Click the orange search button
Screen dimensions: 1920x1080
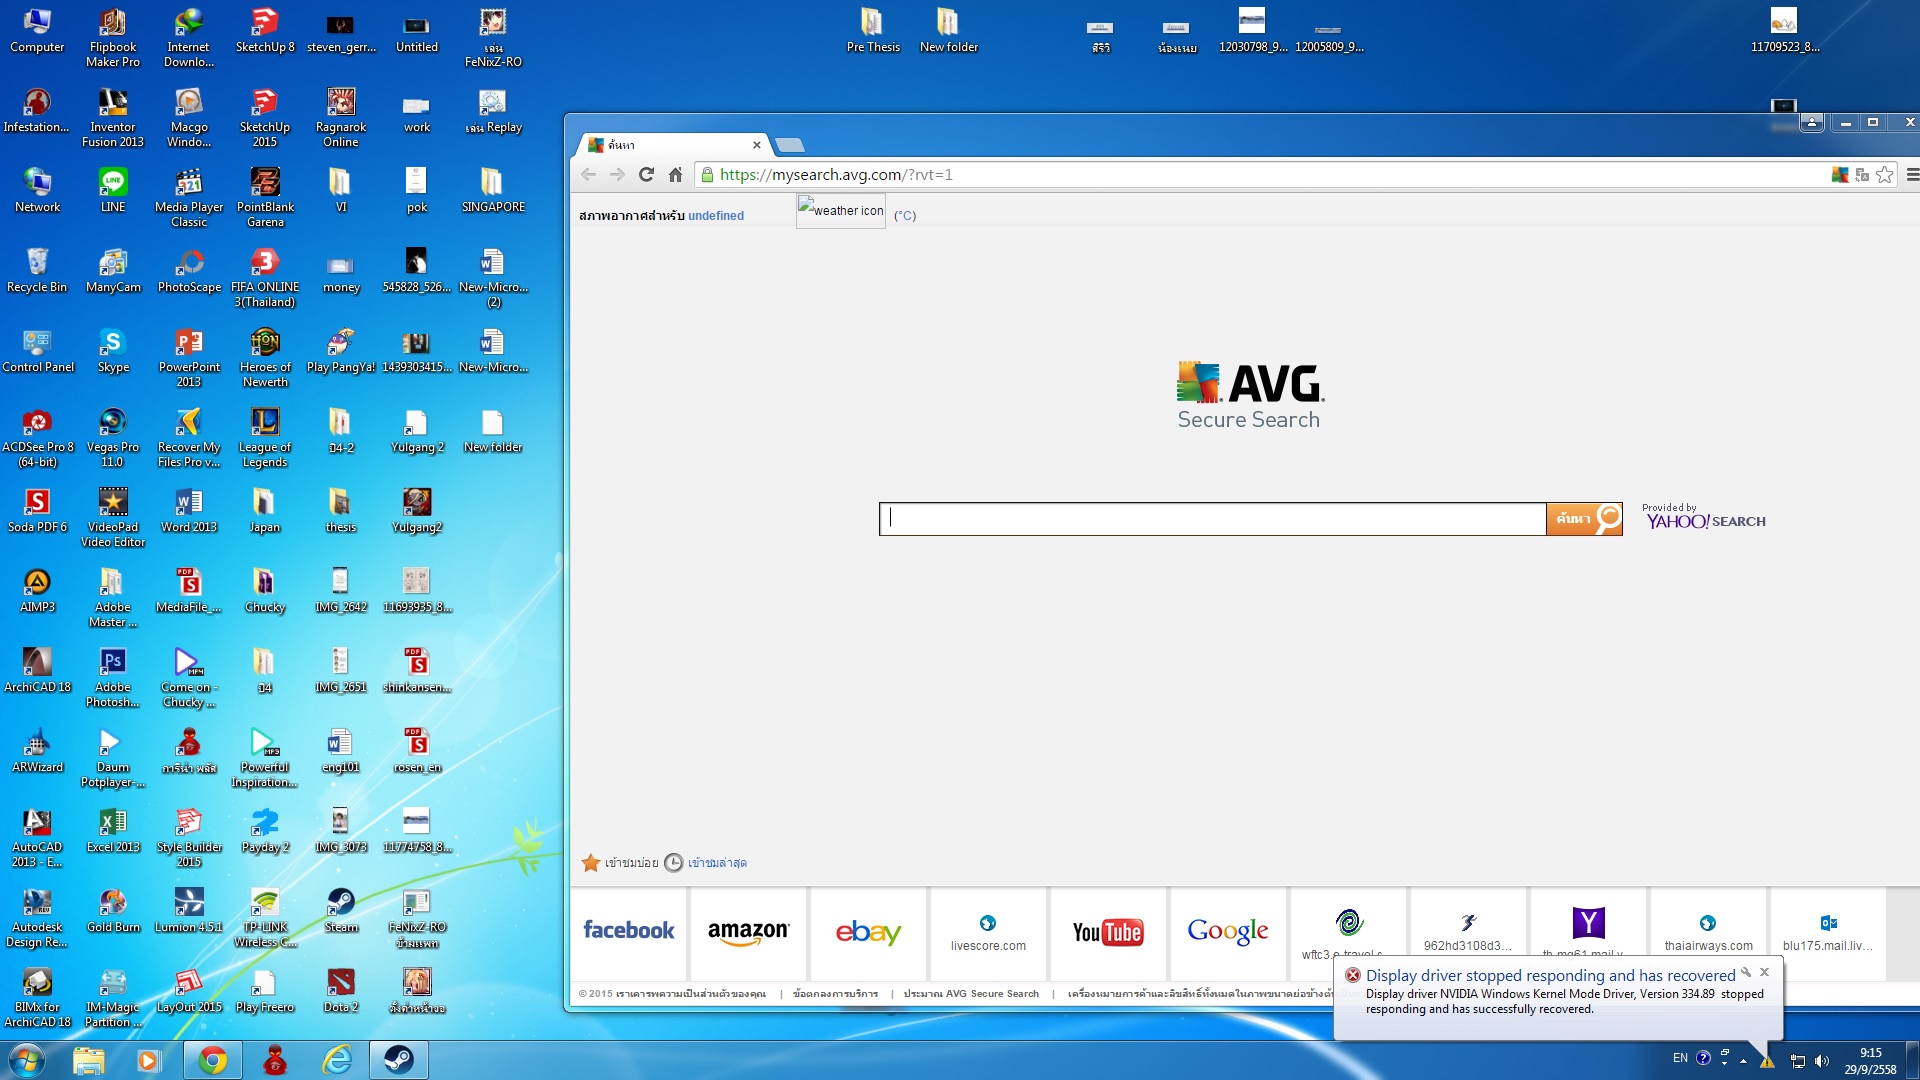[1585, 519]
